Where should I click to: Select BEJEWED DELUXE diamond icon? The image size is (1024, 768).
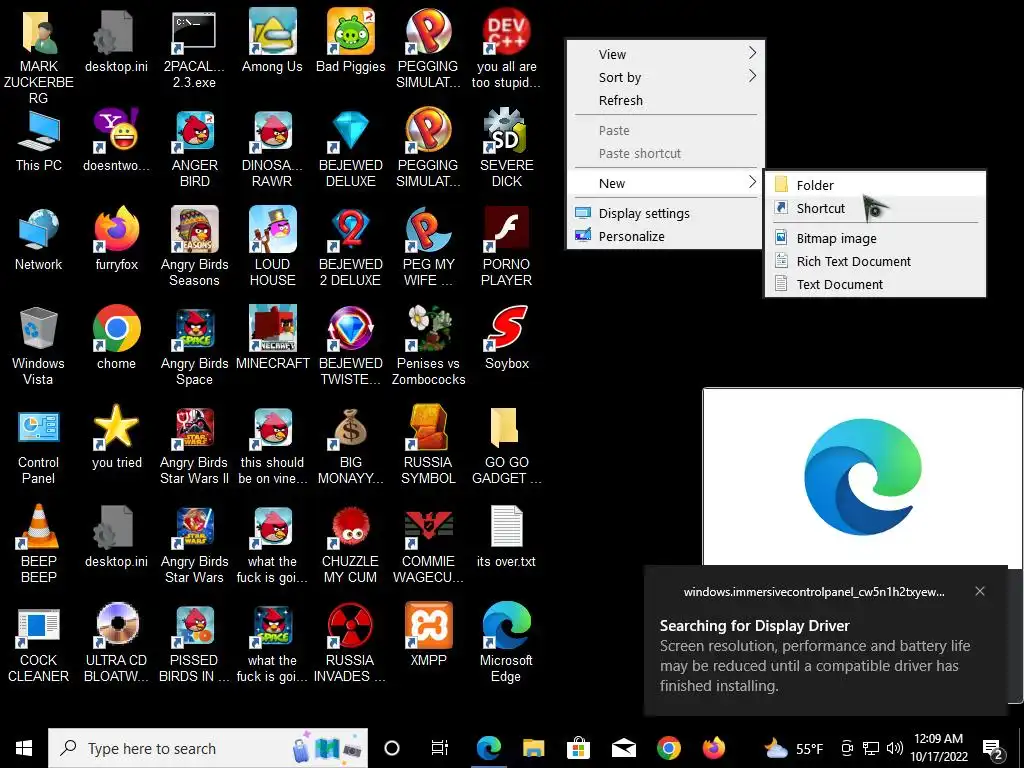coord(351,149)
